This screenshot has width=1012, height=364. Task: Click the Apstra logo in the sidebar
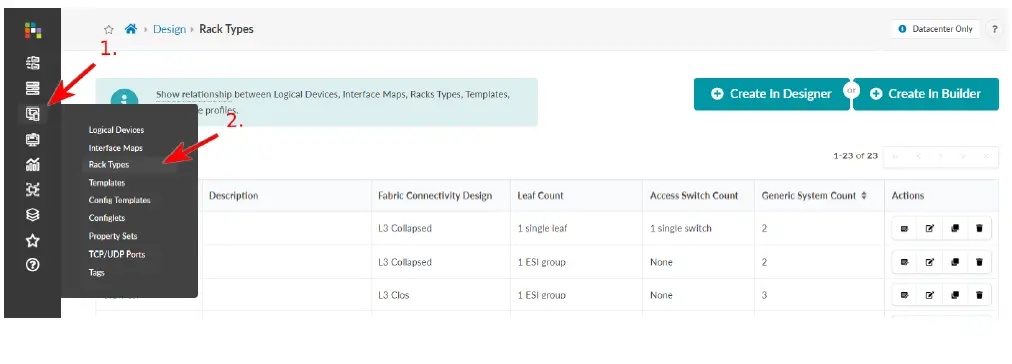pyautogui.click(x=33, y=30)
